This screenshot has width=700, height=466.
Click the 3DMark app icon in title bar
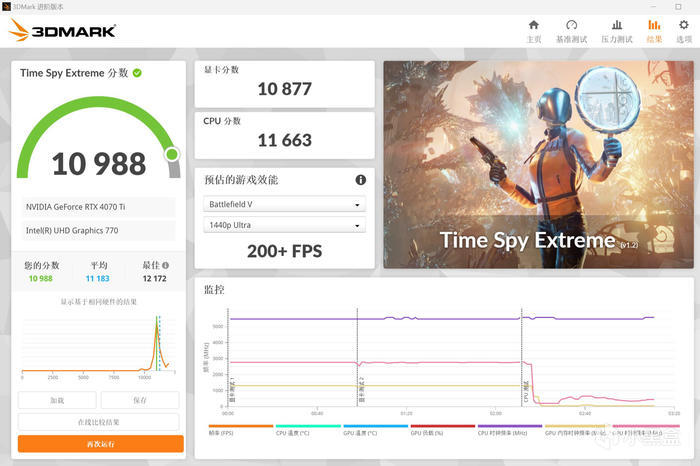[6, 7]
